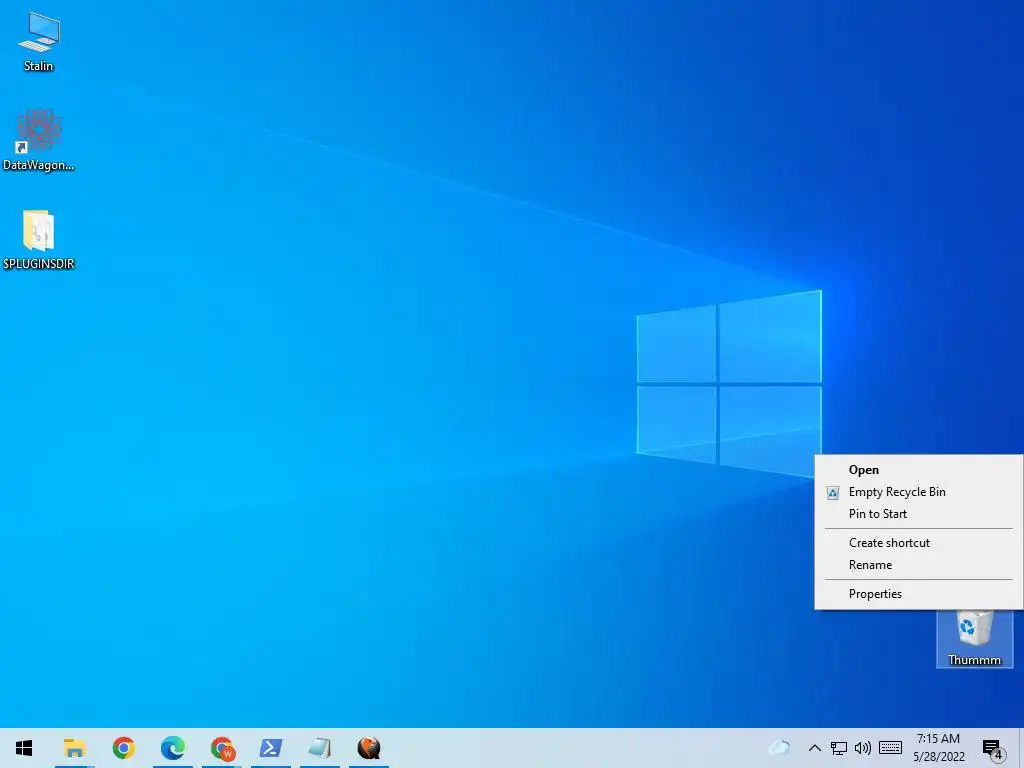
Task: Open network status tray icon
Action: 839,748
